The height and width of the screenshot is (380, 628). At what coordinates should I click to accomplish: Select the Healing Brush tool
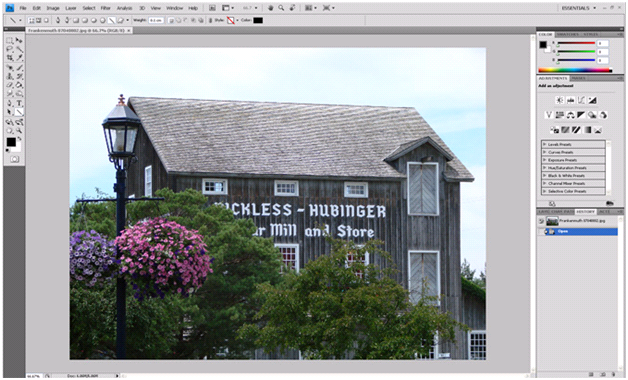pos(10,68)
